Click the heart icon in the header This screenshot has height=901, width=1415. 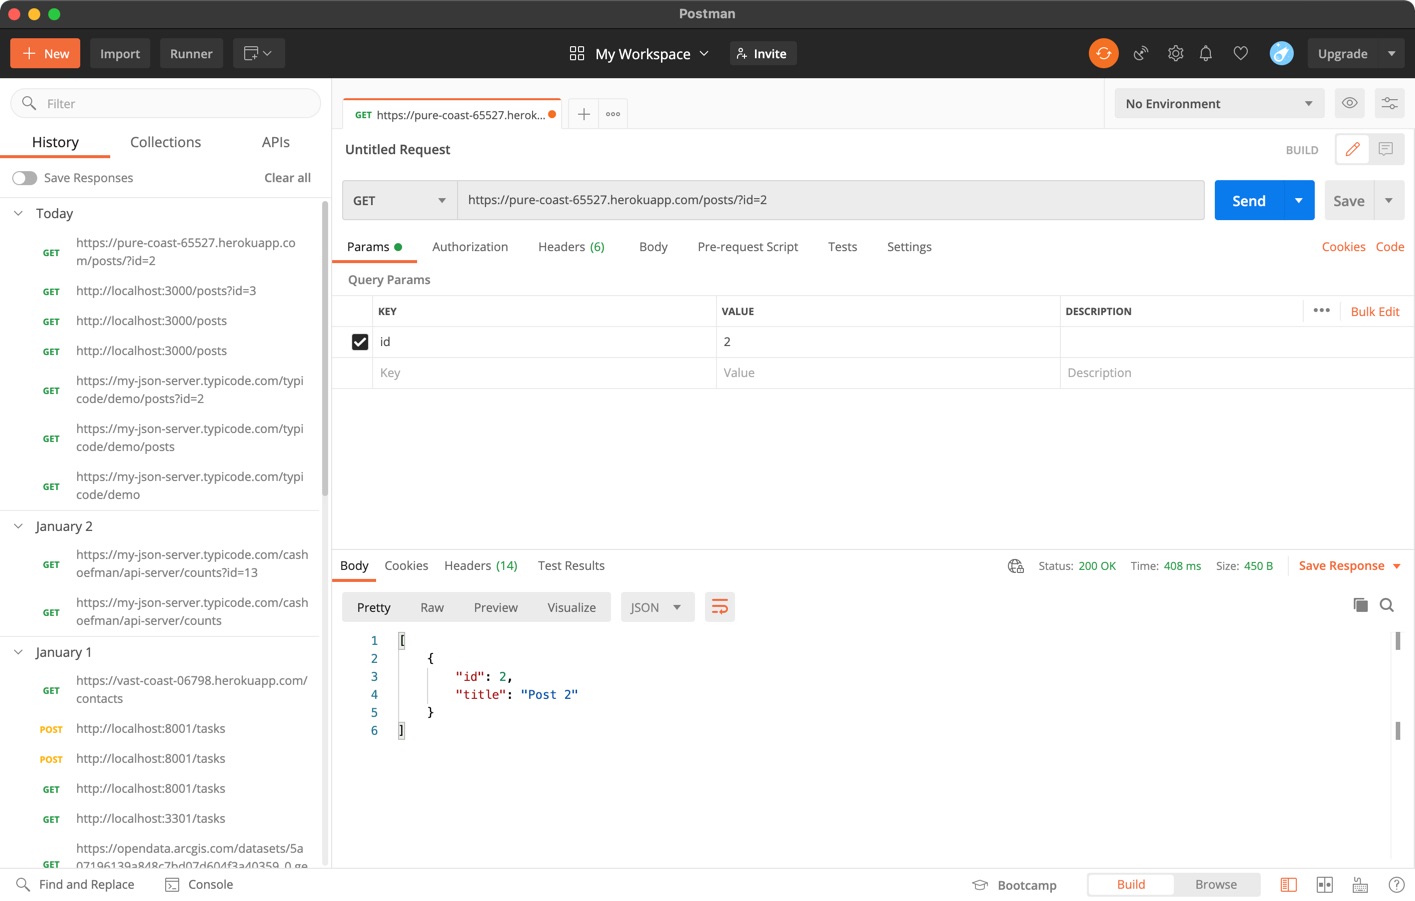[x=1240, y=54]
